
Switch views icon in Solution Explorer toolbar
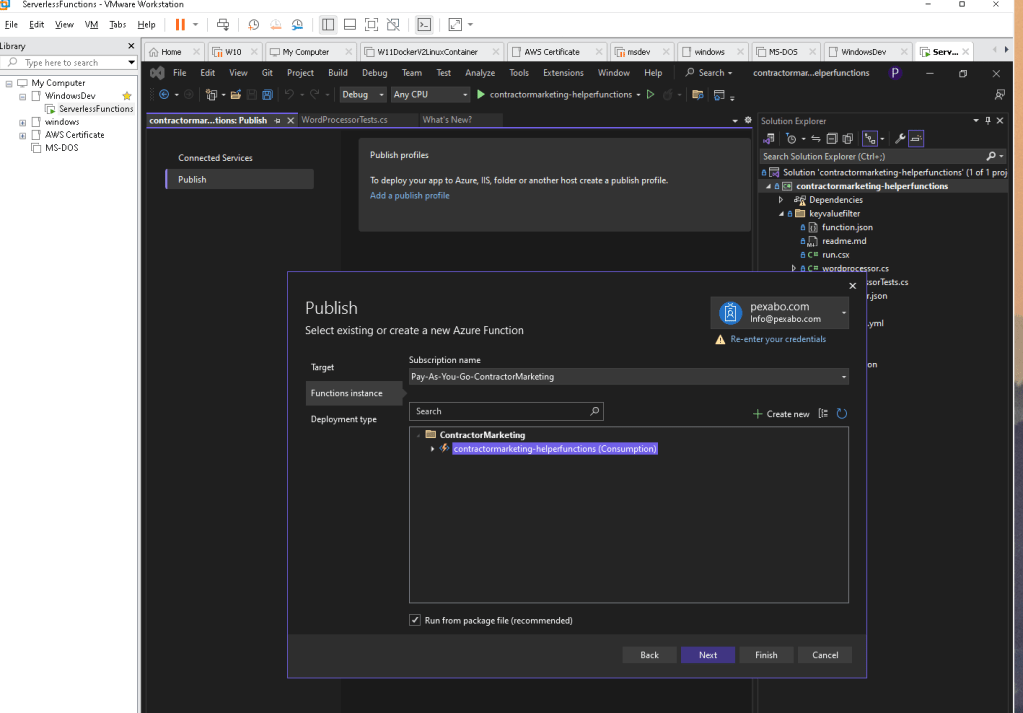tap(769, 138)
